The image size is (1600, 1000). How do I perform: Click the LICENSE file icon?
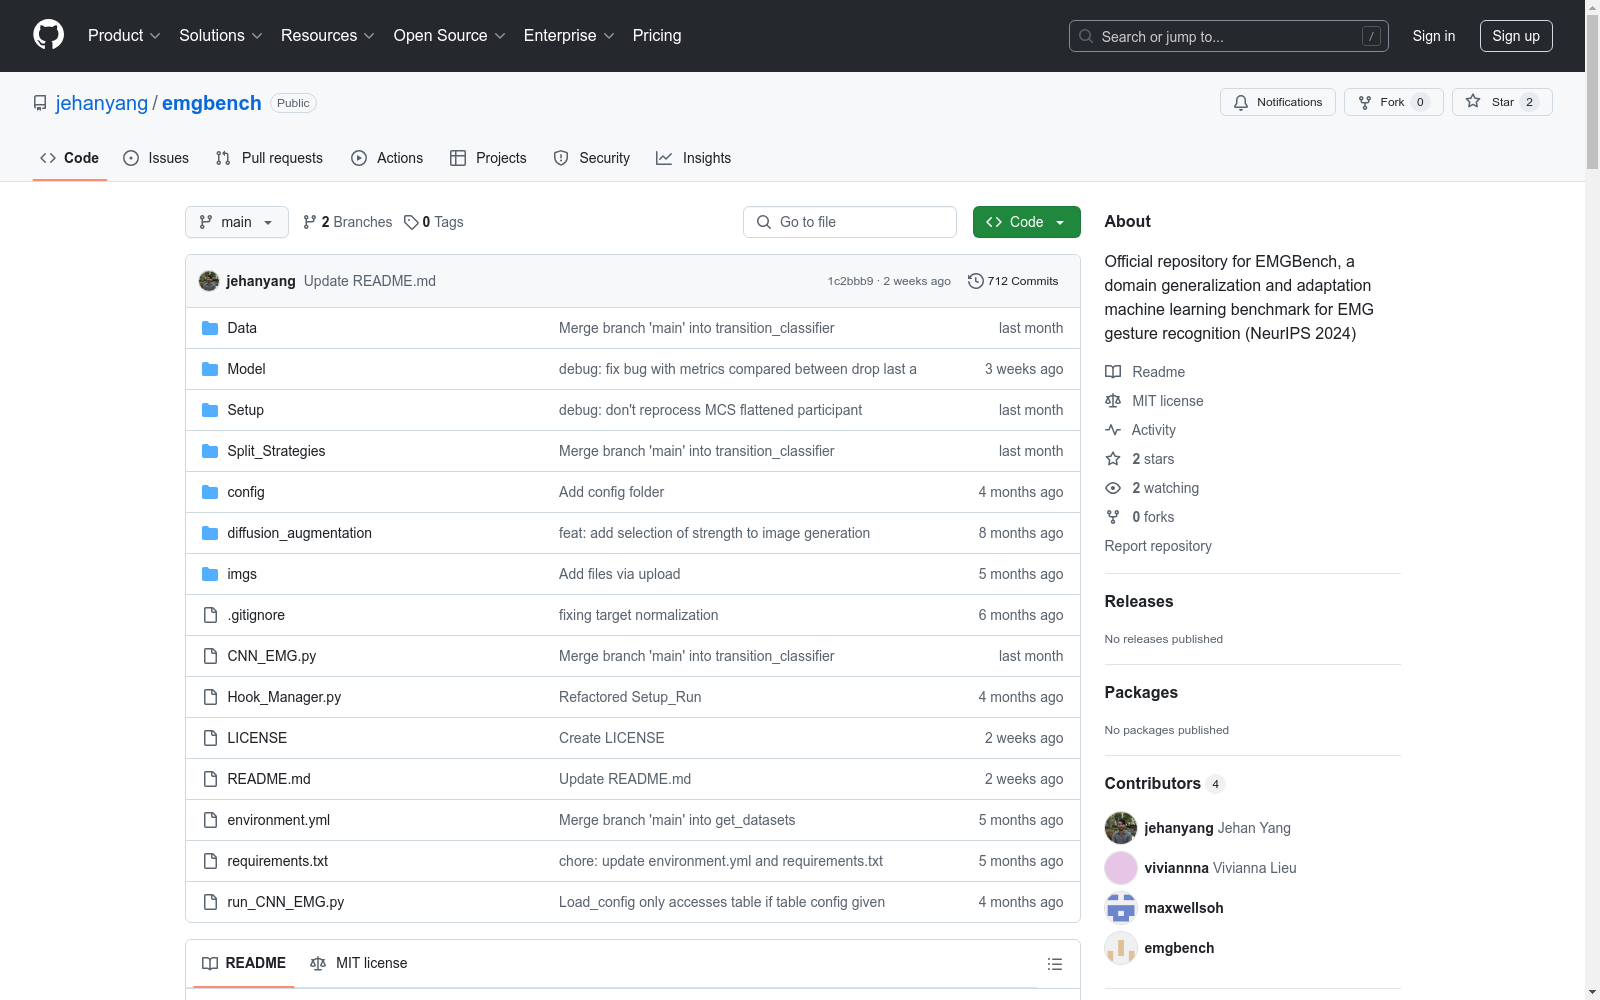(210, 738)
